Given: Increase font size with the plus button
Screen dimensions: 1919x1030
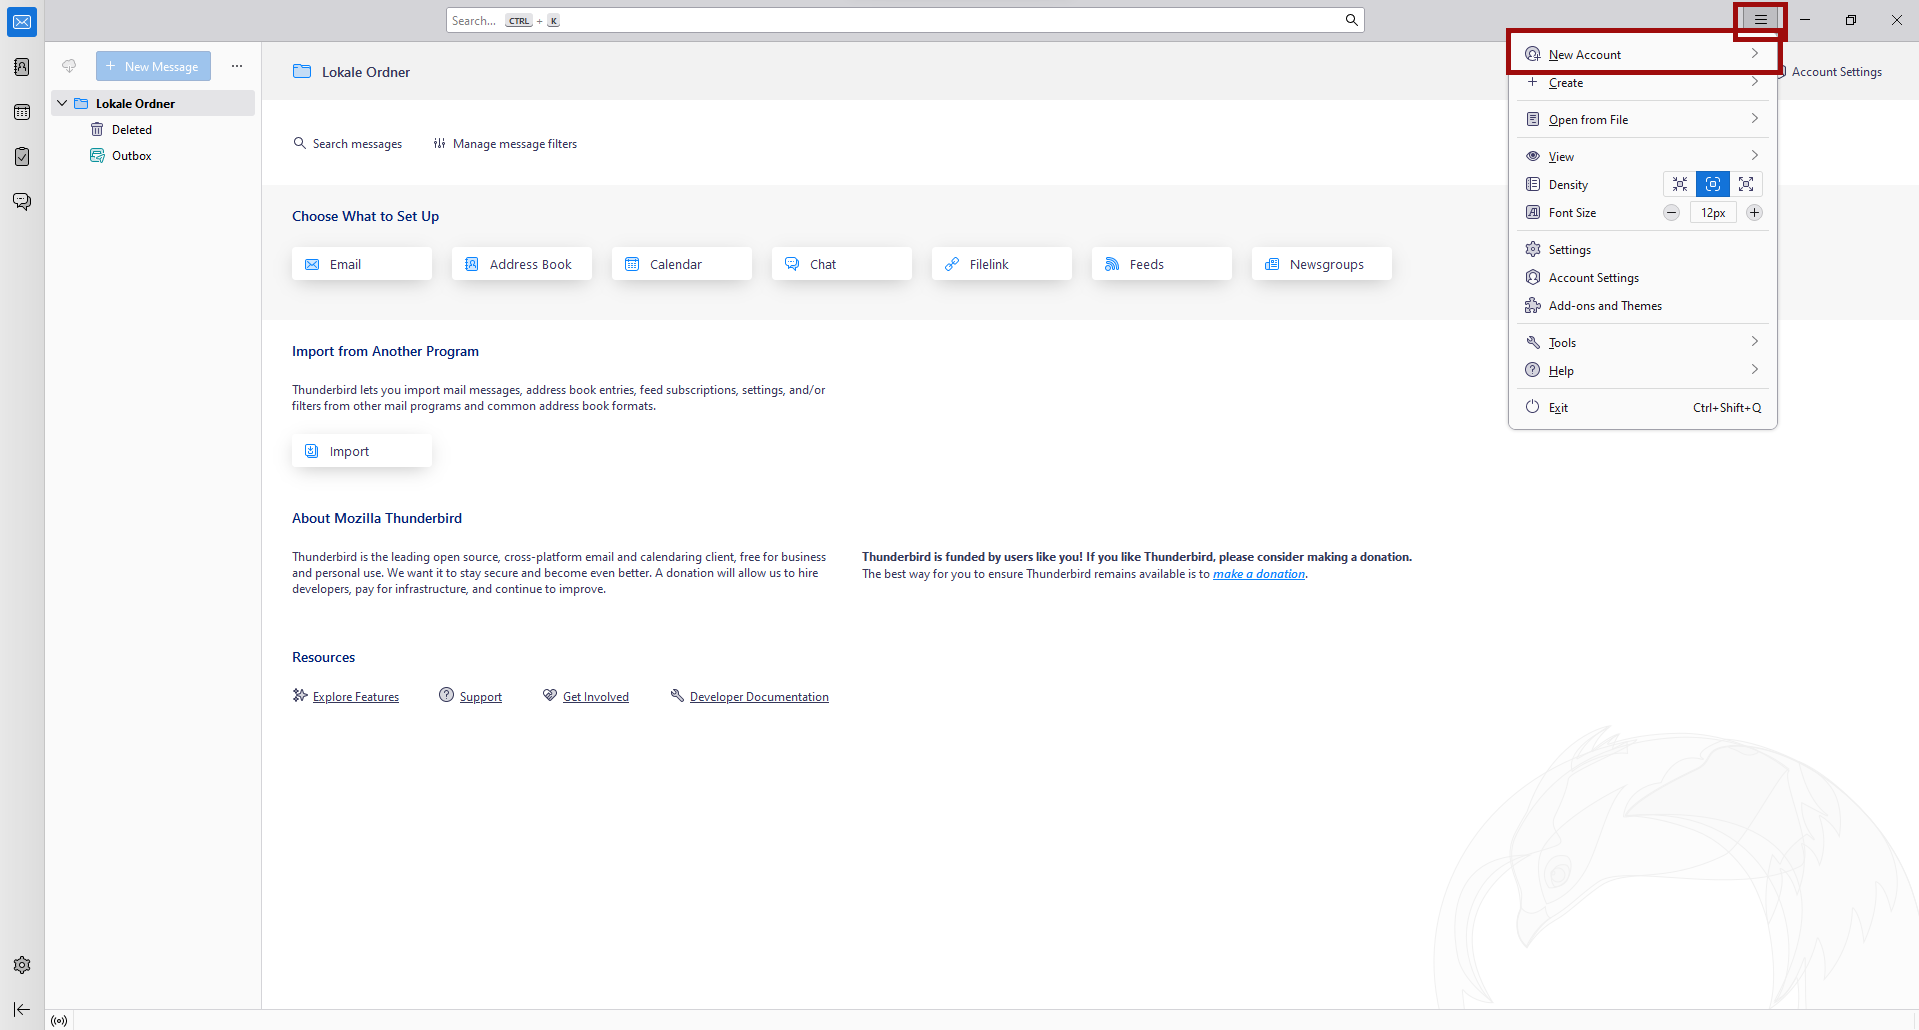Looking at the screenshot, I should tap(1754, 213).
